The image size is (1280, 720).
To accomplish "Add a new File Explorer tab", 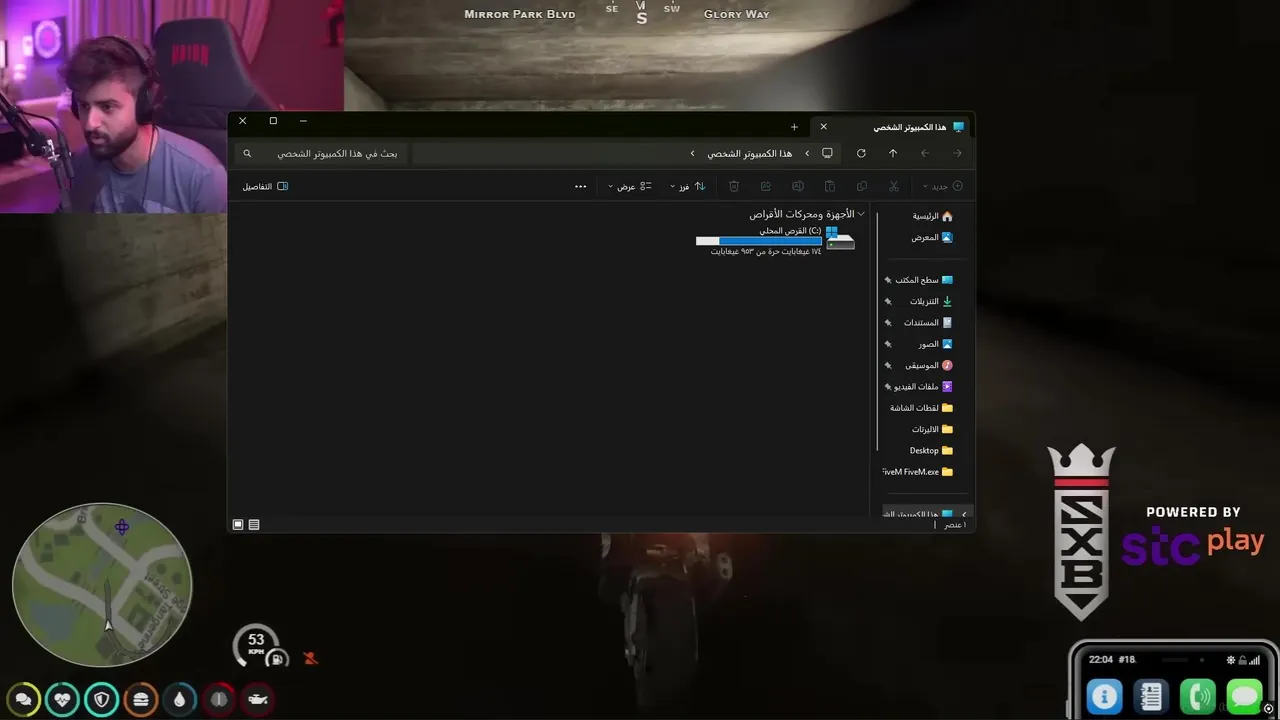I will click(794, 127).
